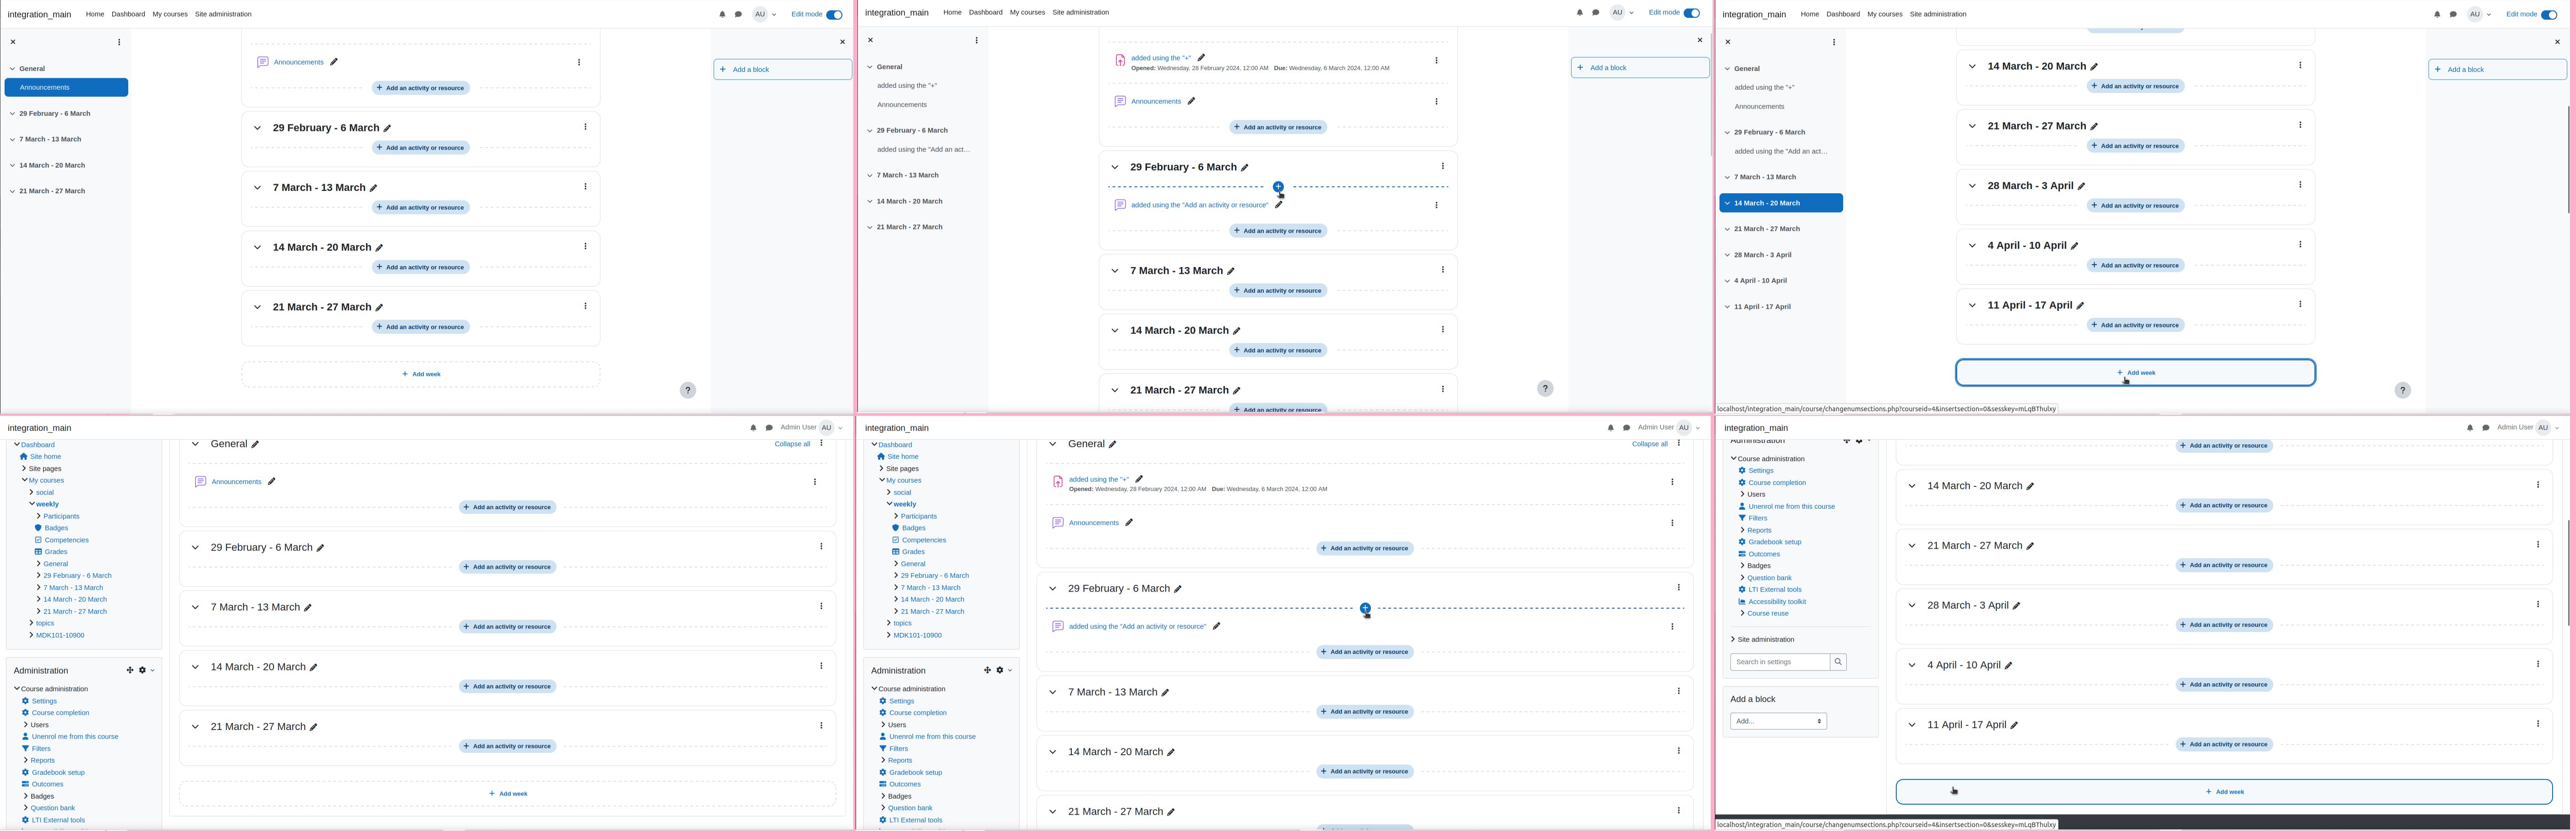The width and height of the screenshot is (2576, 839).
Task: Open messaging bubble icon in bottom-middle panel
Action: [x=1626, y=428]
